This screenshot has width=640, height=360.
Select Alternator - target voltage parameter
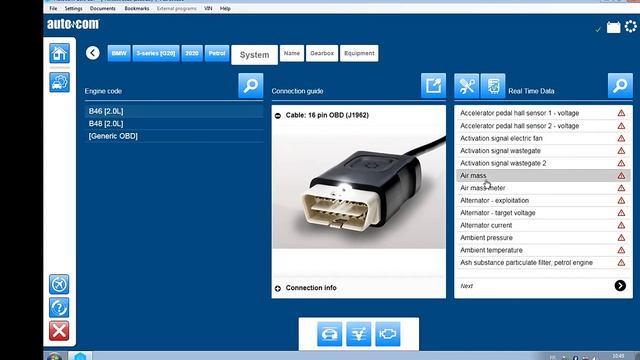point(543,213)
